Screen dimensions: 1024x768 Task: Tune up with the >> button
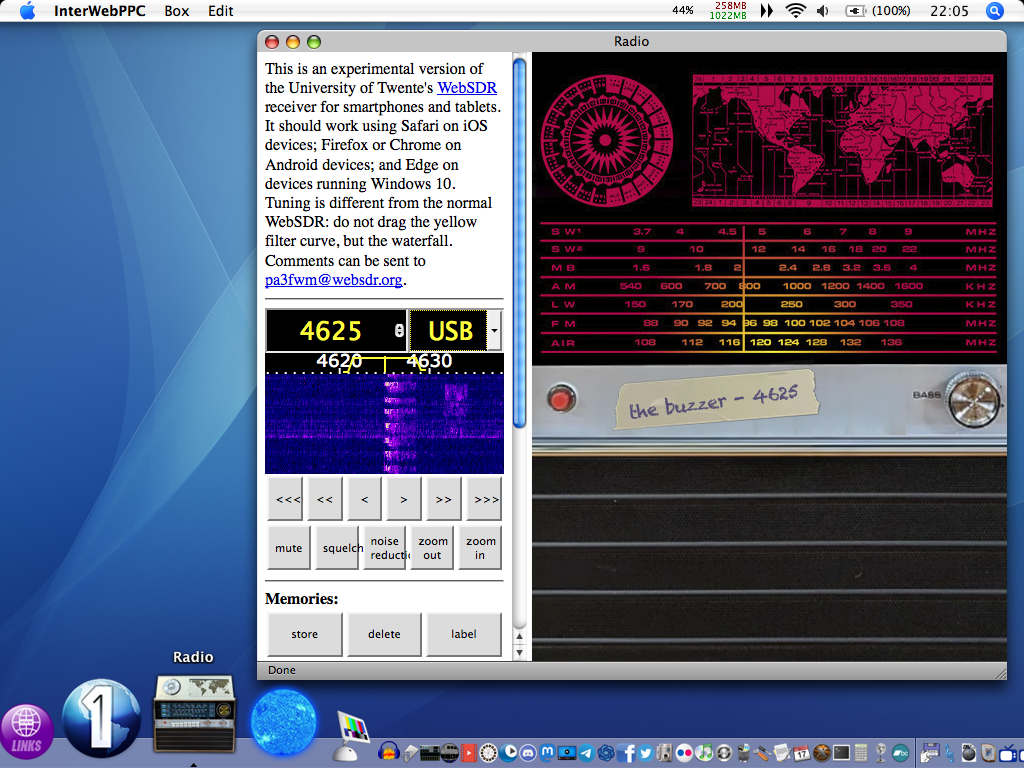click(443, 499)
